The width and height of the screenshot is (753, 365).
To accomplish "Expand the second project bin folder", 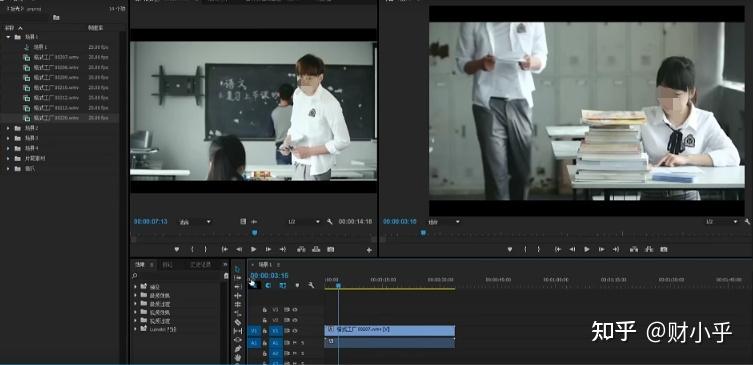I will coord(8,128).
